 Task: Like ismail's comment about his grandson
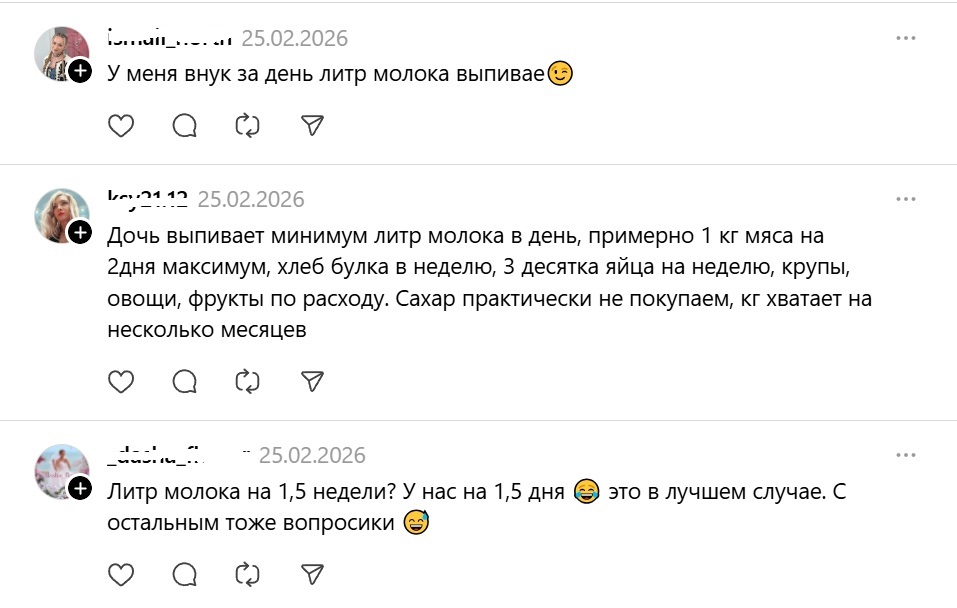[x=120, y=127]
